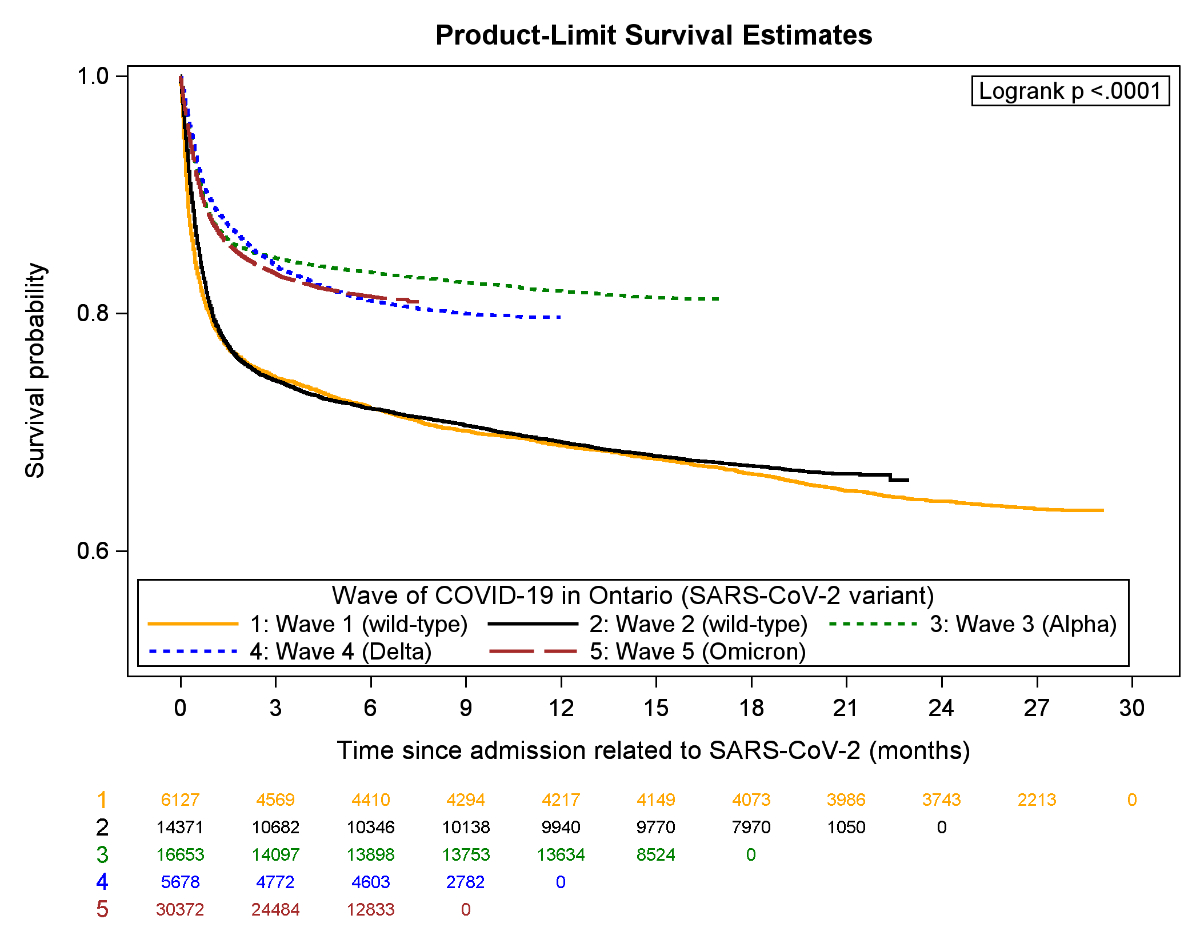
Task: Click the "Survival probability" y-axis label
Action: [x=36, y=370]
